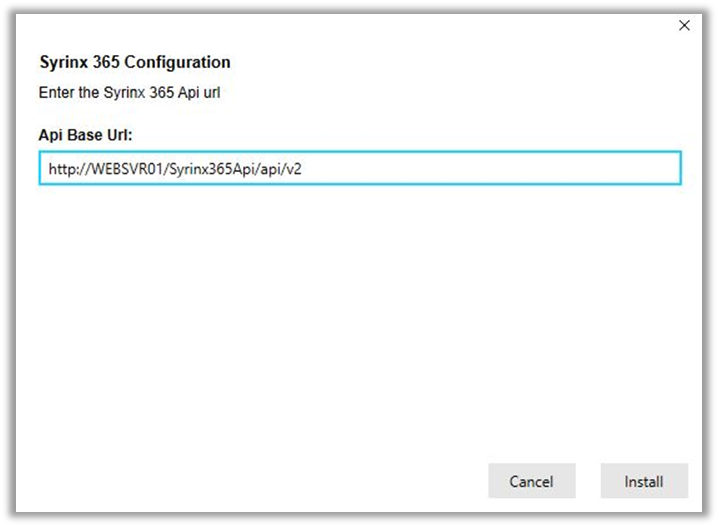The image size is (719, 527).
Task: Focus the Api Base Url input field
Action: coord(360,168)
